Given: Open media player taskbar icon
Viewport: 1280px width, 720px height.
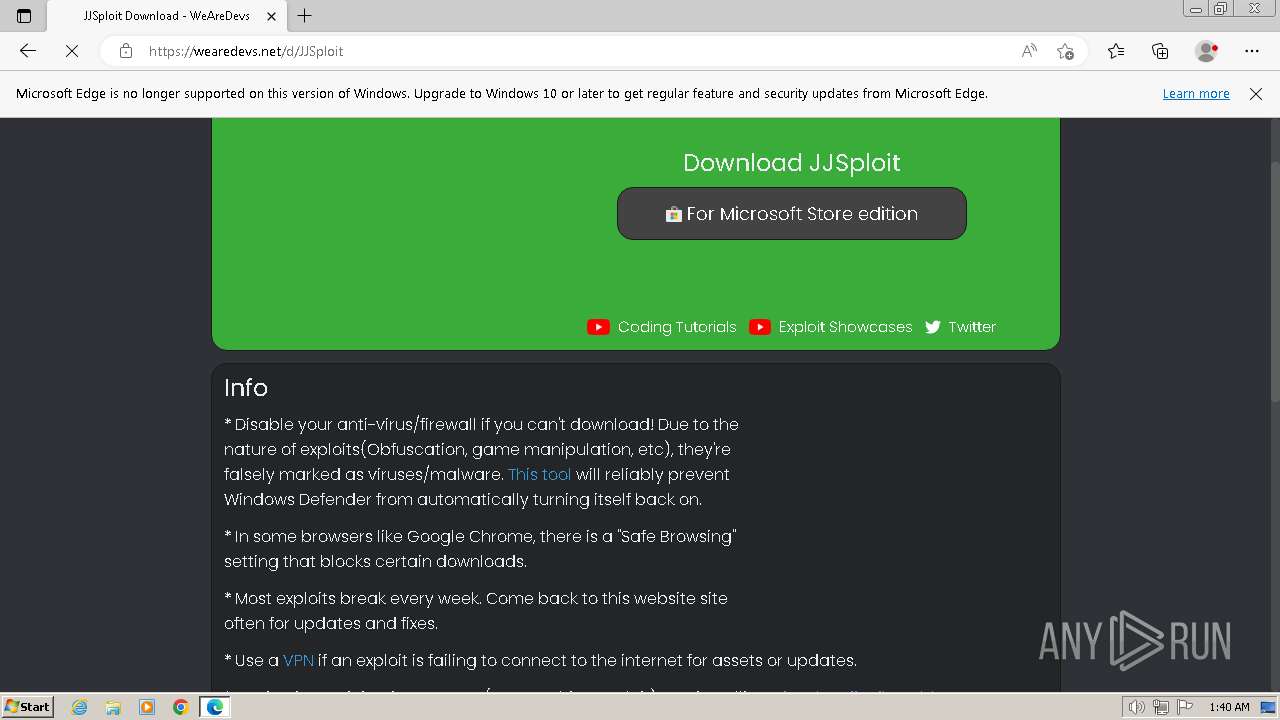Looking at the screenshot, I should 147,707.
